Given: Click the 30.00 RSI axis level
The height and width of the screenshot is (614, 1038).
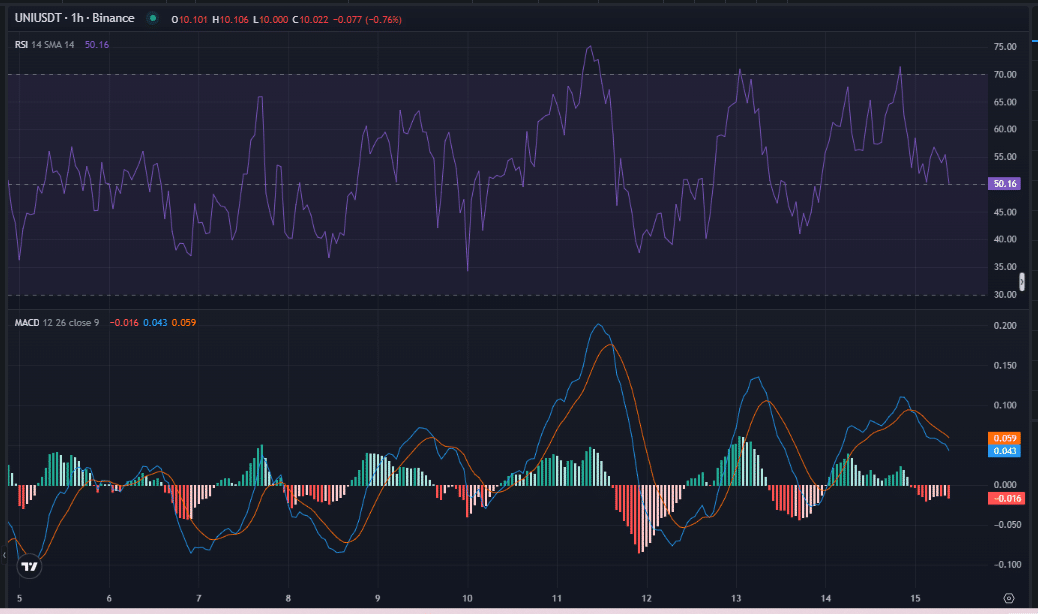Looking at the screenshot, I should (x=1005, y=294).
